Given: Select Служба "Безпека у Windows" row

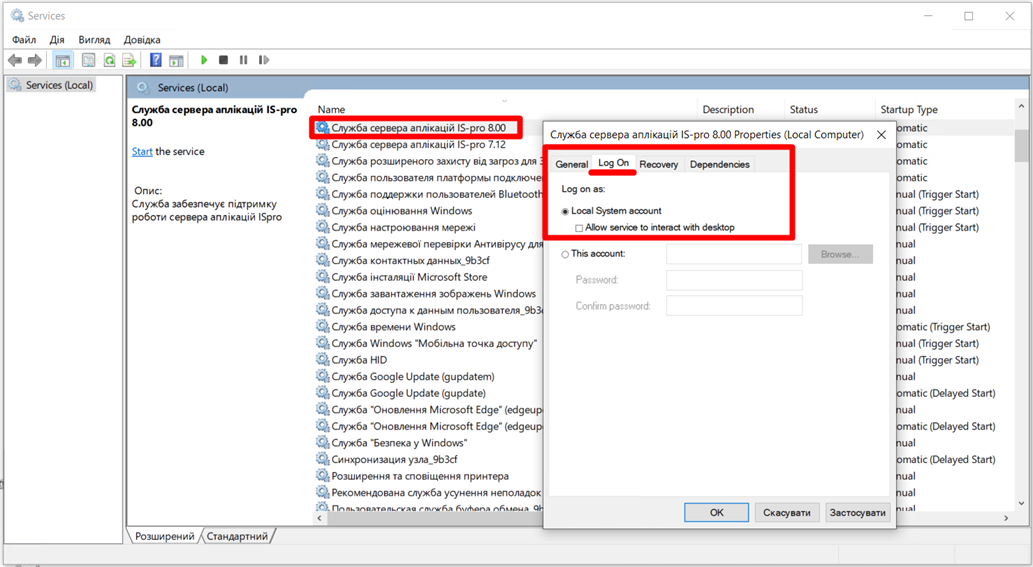Looking at the screenshot, I should point(399,443).
